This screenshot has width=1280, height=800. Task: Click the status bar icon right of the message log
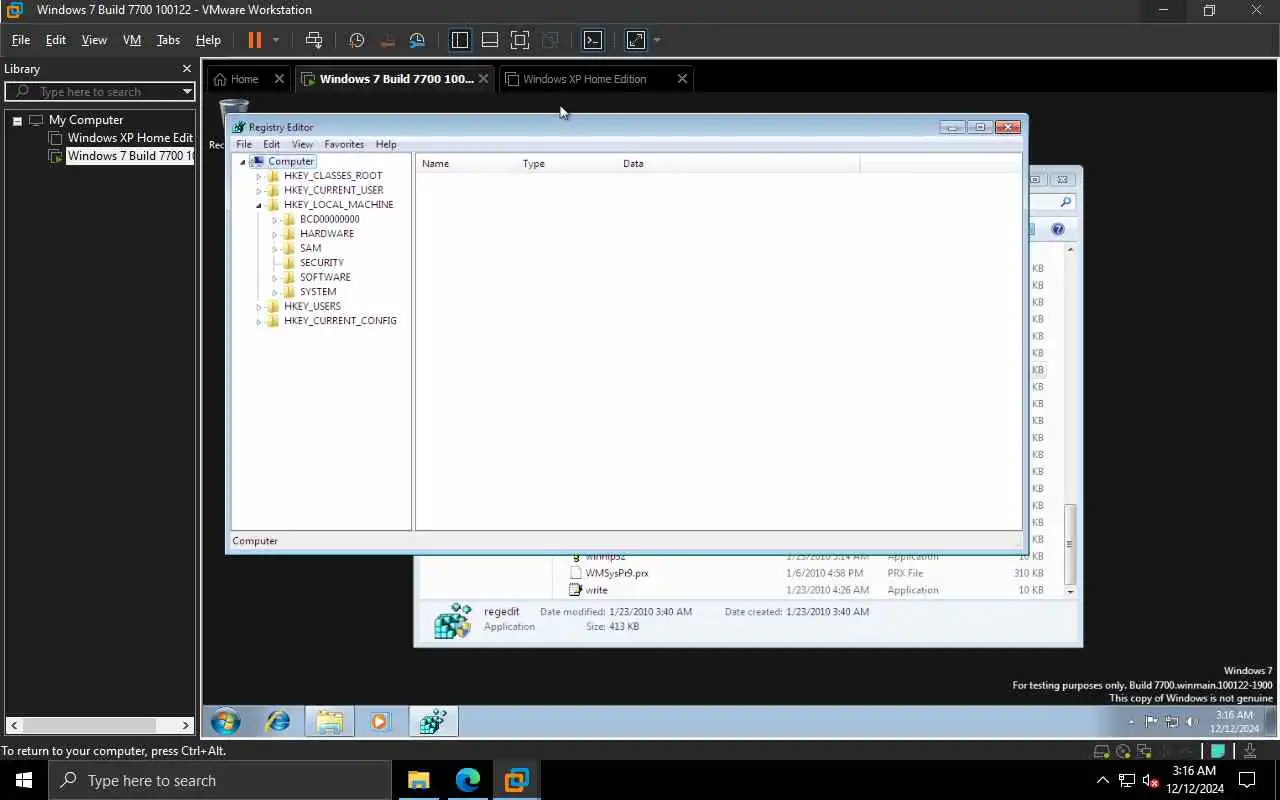pos(1250,751)
